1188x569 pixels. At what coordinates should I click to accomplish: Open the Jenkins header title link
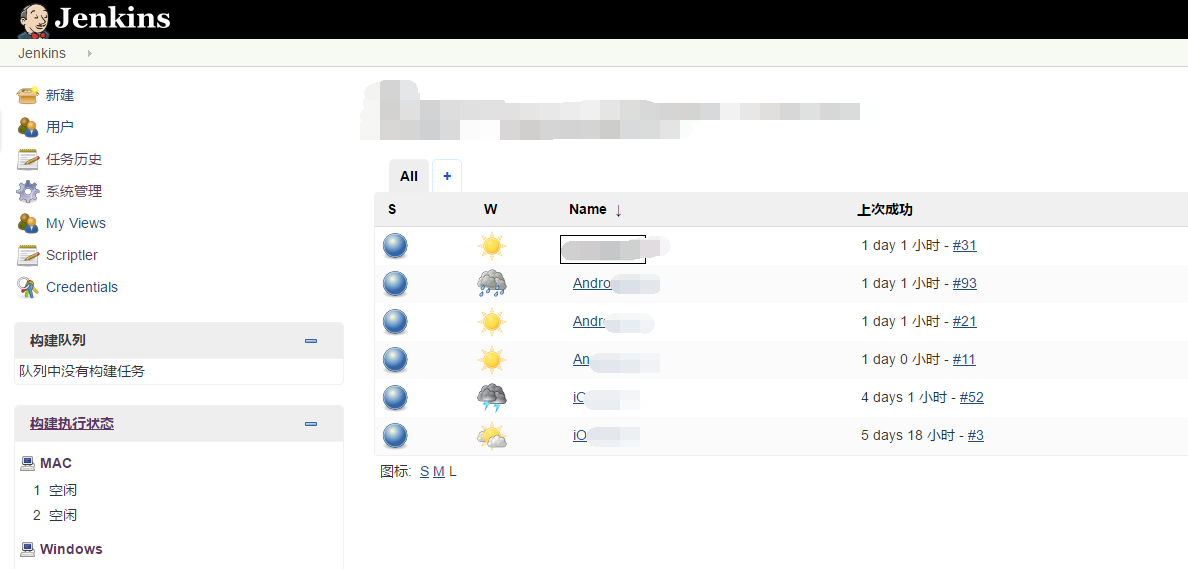click(x=112, y=17)
